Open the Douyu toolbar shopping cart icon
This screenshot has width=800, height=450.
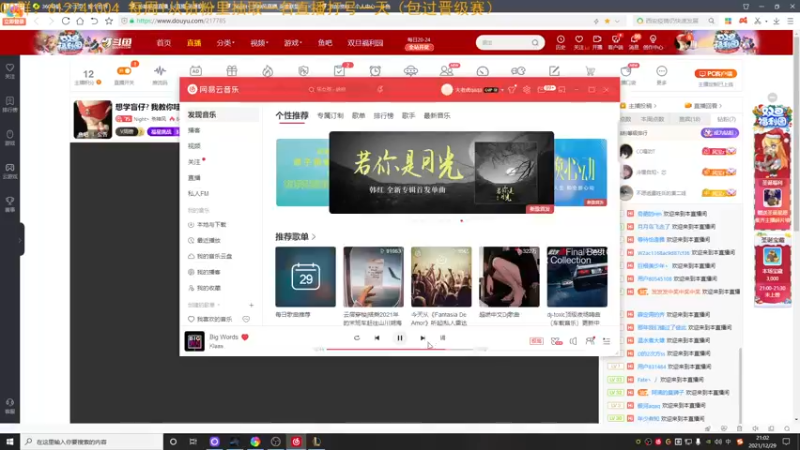point(590,71)
